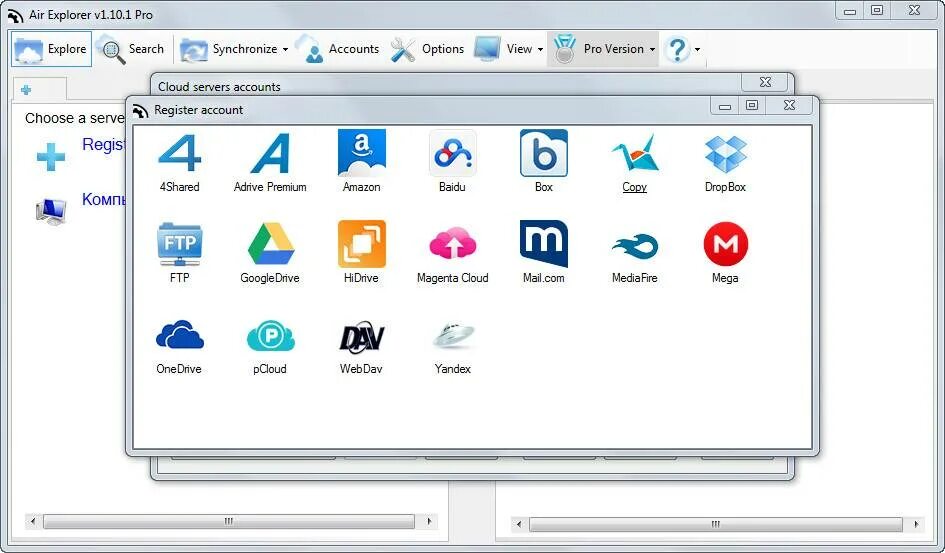This screenshot has height=553, width=945.
Task: Pick the Yandex flying saucer icon
Action: [x=453, y=335]
